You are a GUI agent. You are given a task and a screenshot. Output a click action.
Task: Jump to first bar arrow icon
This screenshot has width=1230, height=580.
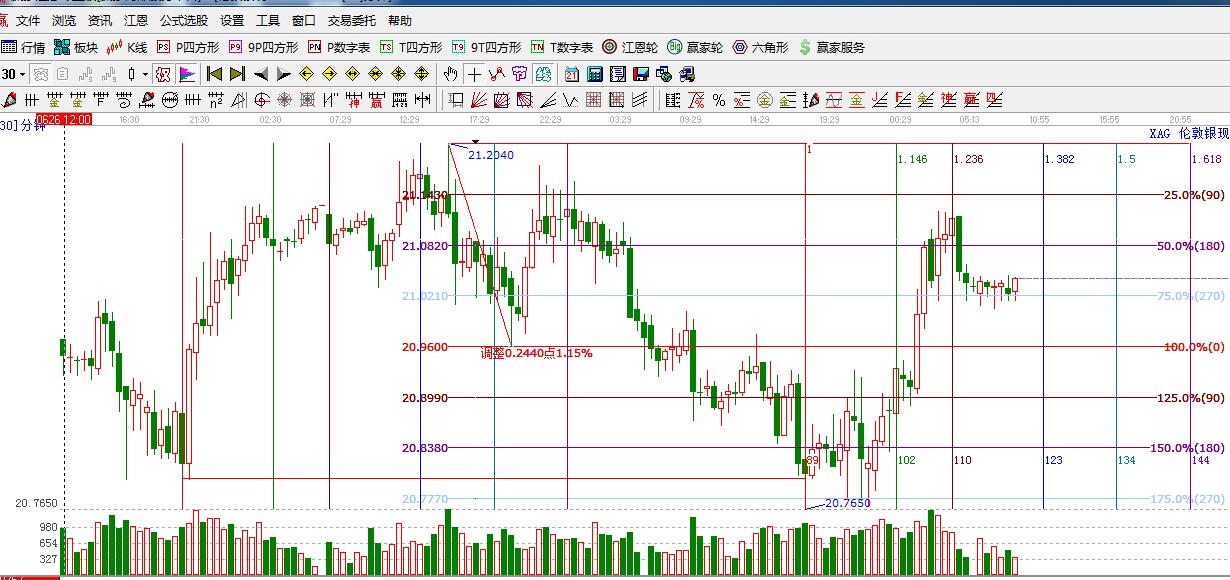pyautogui.click(x=213, y=74)
